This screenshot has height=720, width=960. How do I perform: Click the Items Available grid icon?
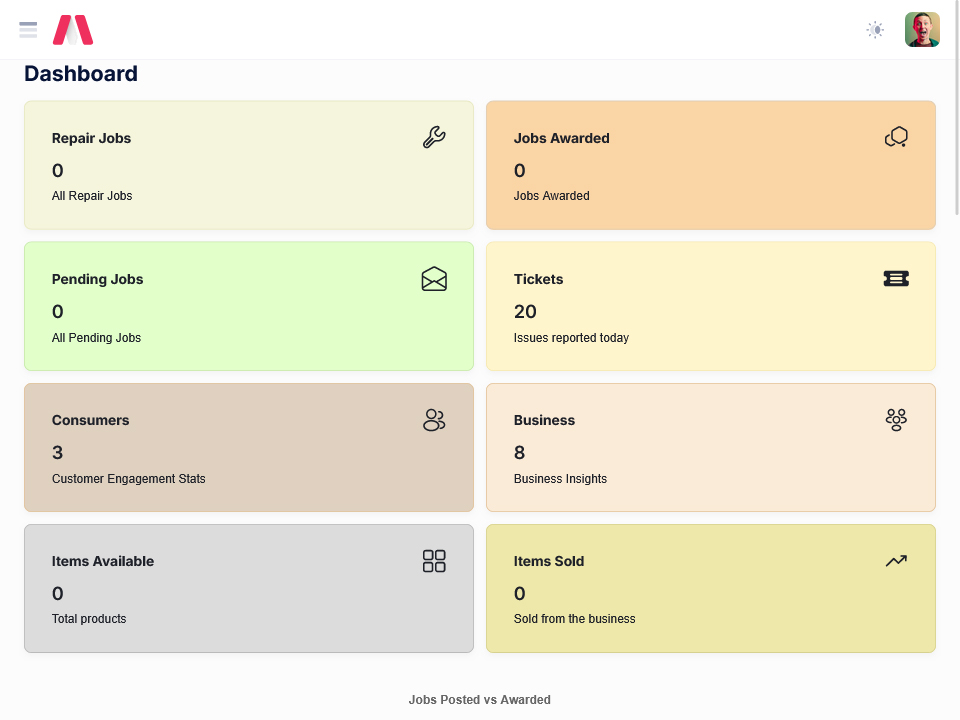(x=434, y=561)
